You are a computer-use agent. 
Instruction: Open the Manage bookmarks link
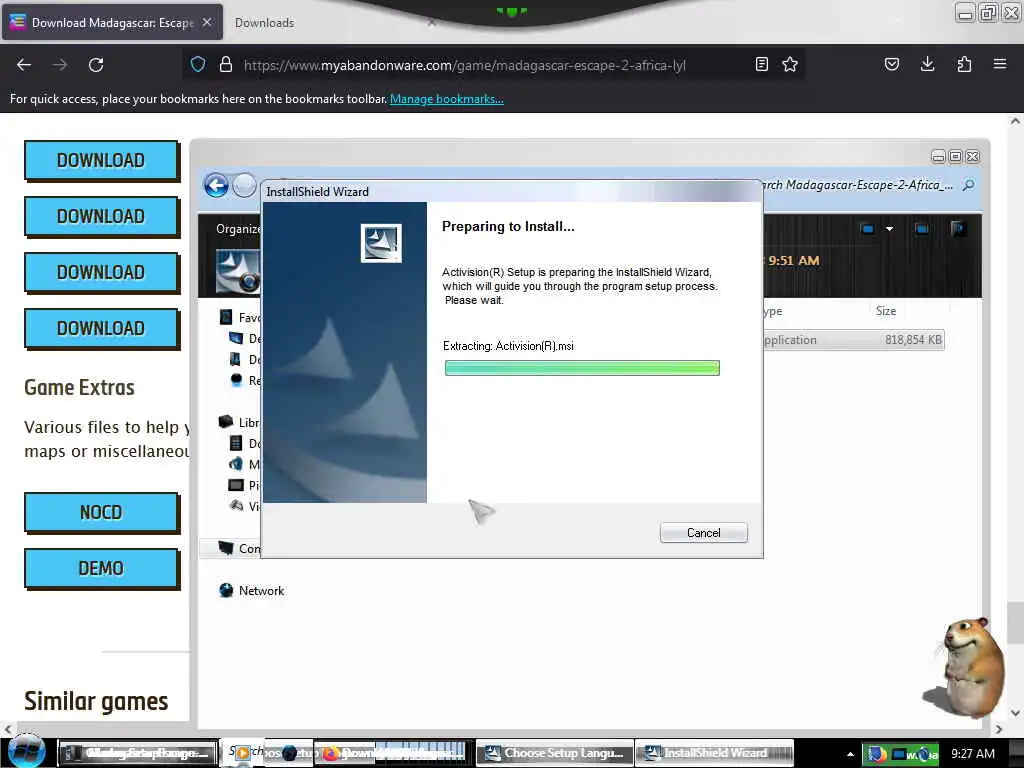tap(447, 99)
